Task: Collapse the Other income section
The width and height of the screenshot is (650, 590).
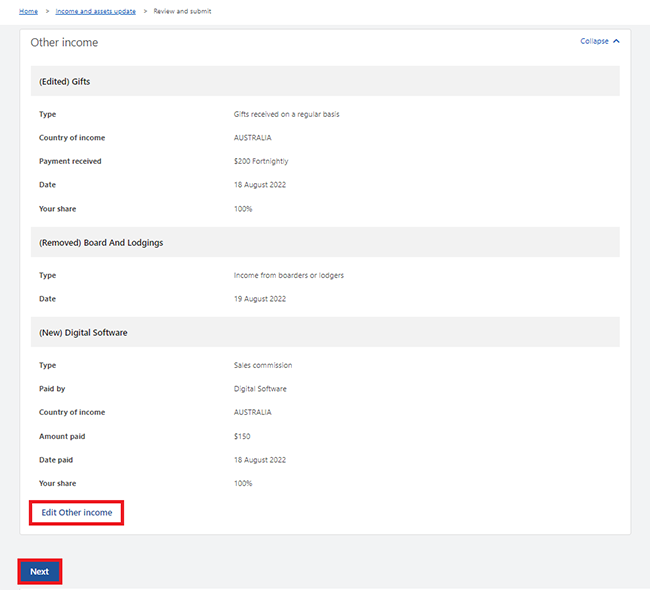Action: (599, 41)
